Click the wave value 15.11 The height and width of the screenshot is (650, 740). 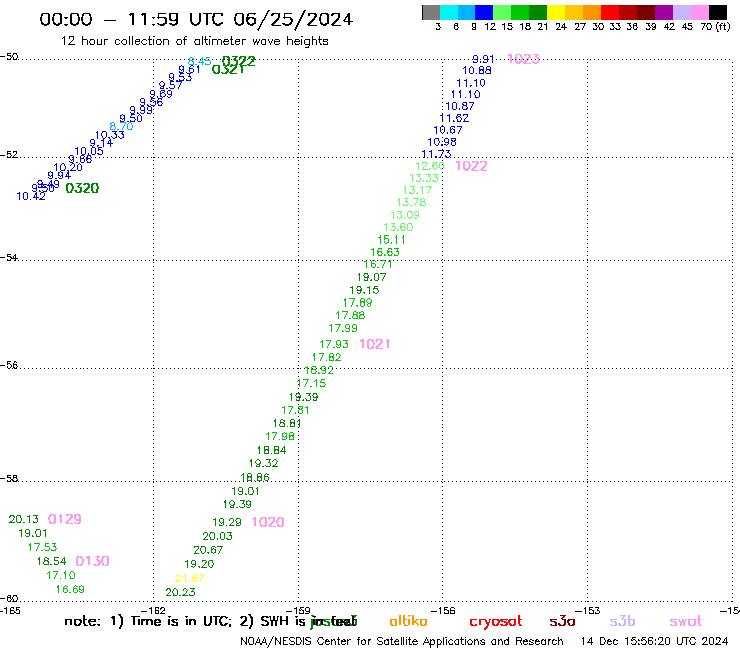tap(391, 240)
